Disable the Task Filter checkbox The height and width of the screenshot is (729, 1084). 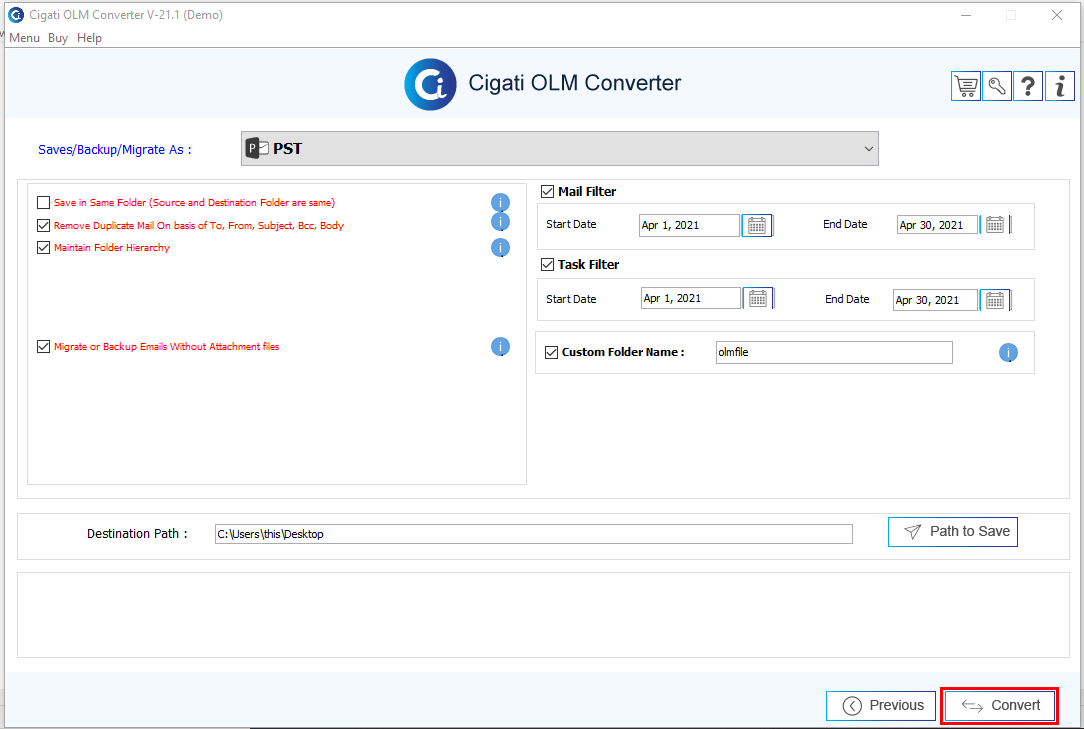(548, 264)
